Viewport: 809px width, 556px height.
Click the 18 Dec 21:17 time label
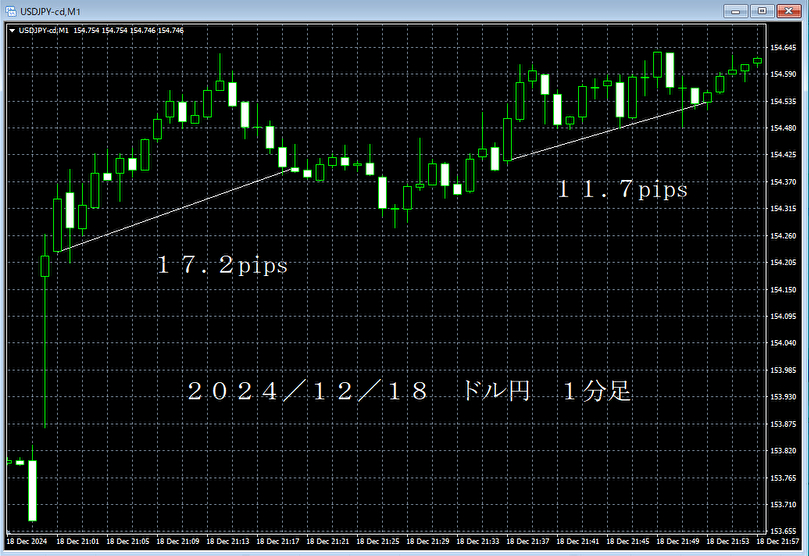pos(278,542)
